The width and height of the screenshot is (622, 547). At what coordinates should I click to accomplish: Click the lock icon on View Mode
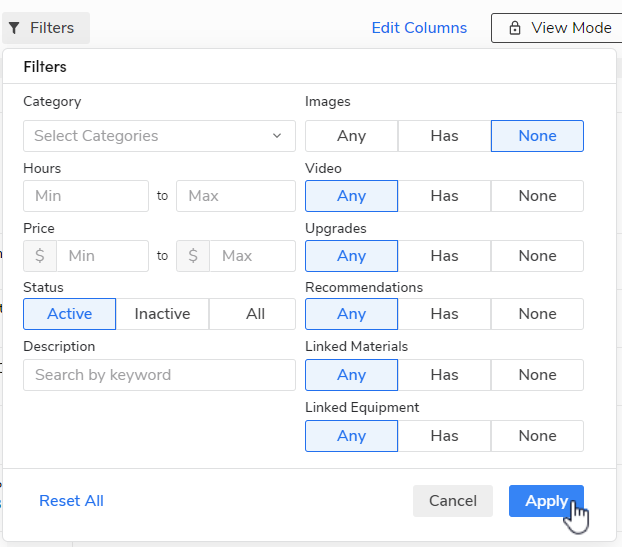pos(515,28)
